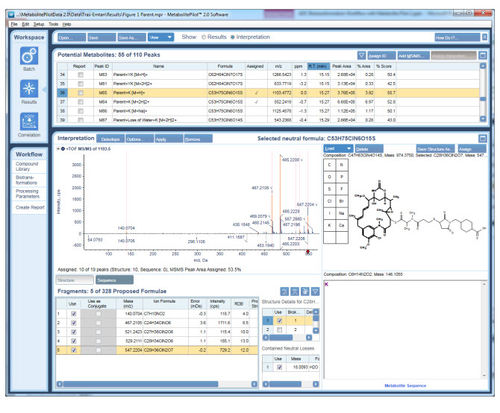Select the Ca element in the palette
Viewport: 500px width, 413px height.
point(342,225)
